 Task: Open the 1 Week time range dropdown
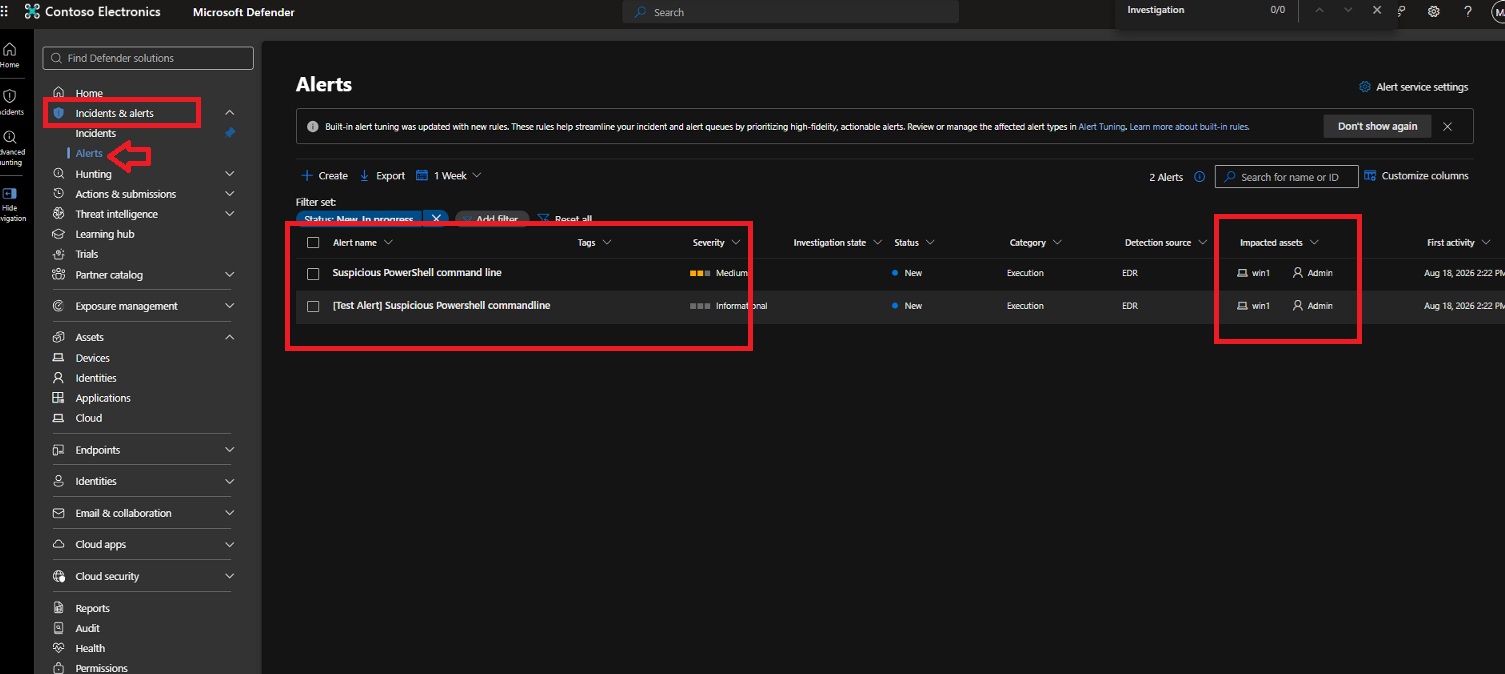coord(449,175)
